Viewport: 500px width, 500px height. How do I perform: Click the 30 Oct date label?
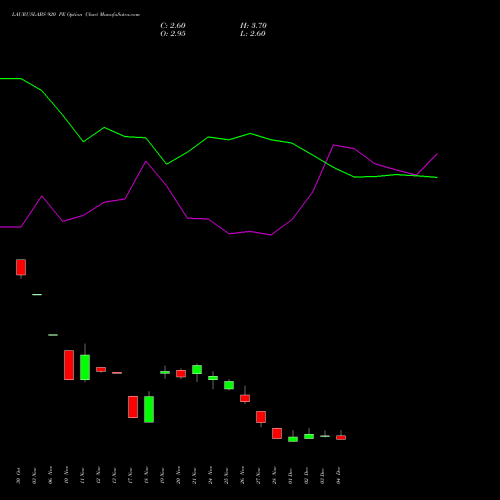18,476
